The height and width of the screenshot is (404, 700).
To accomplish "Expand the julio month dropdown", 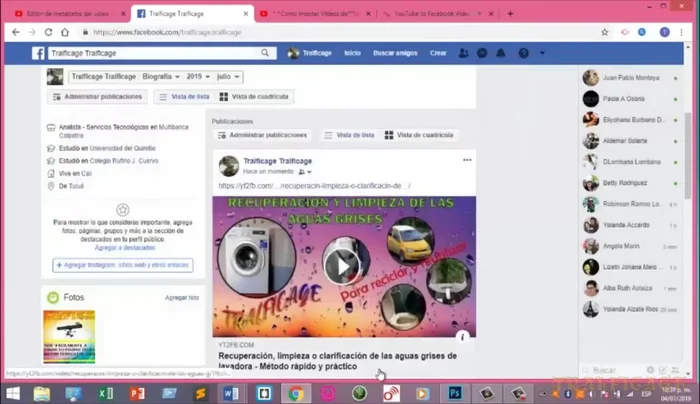I will click(x=228, y=77).
